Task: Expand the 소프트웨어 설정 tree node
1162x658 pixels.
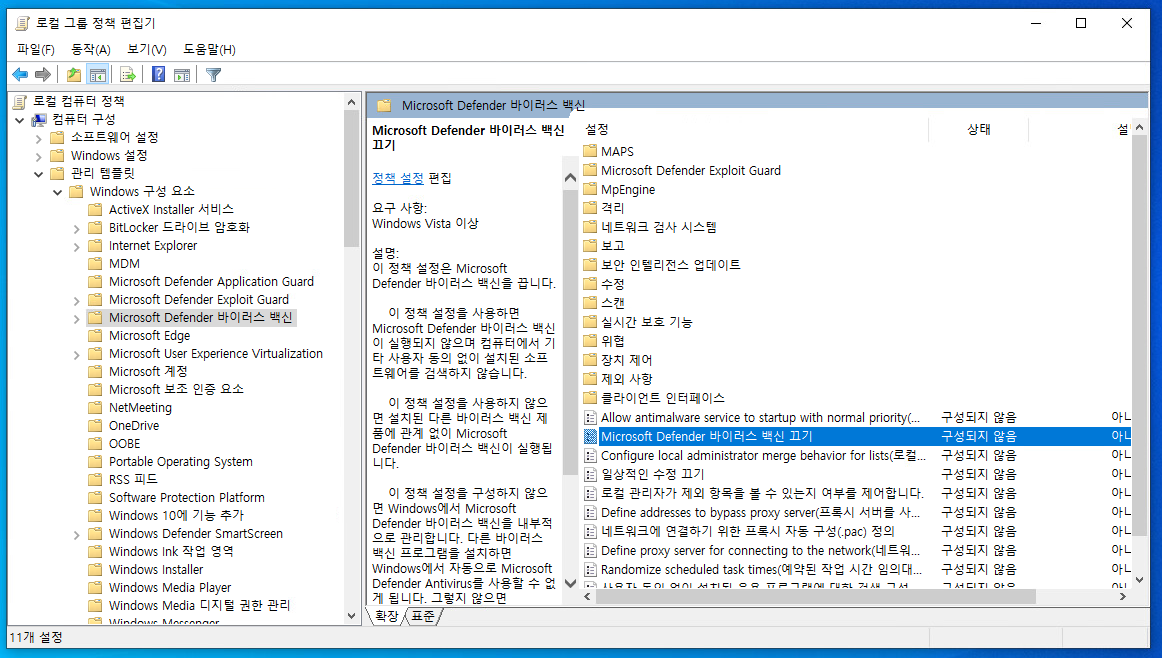Action: click(x=39, y=138)
